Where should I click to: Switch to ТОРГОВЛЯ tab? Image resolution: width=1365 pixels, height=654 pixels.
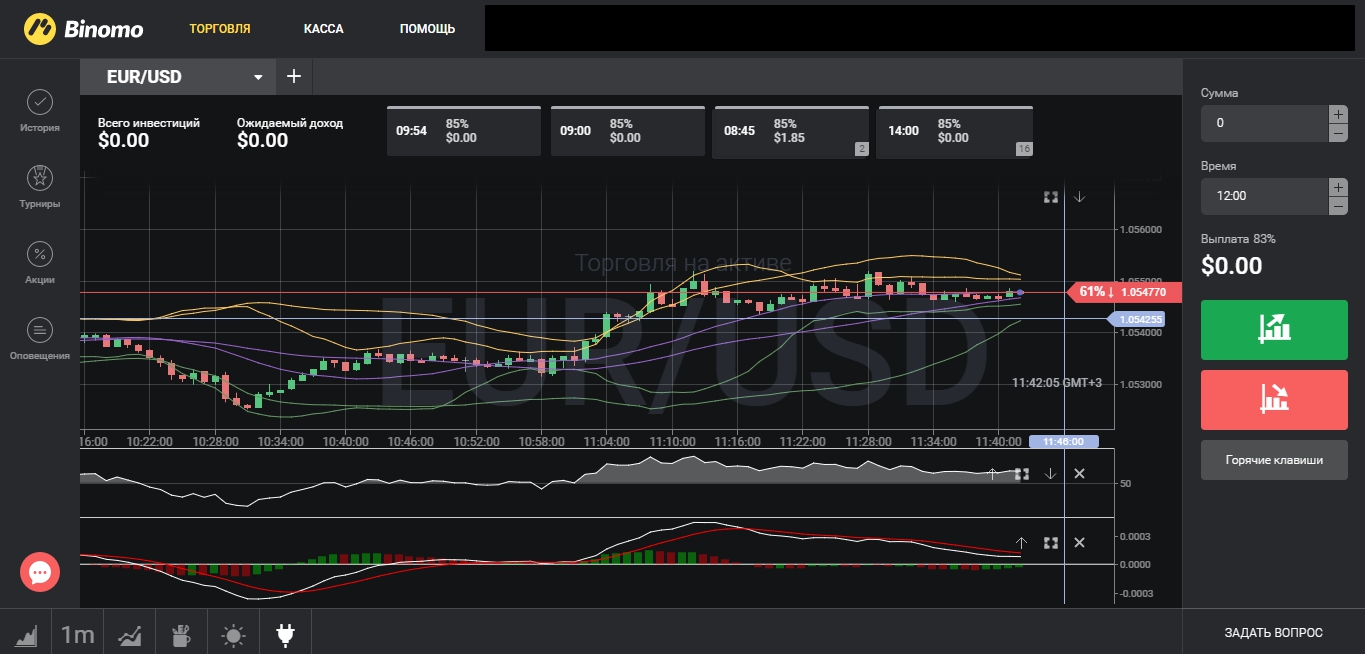coord(220,29)
